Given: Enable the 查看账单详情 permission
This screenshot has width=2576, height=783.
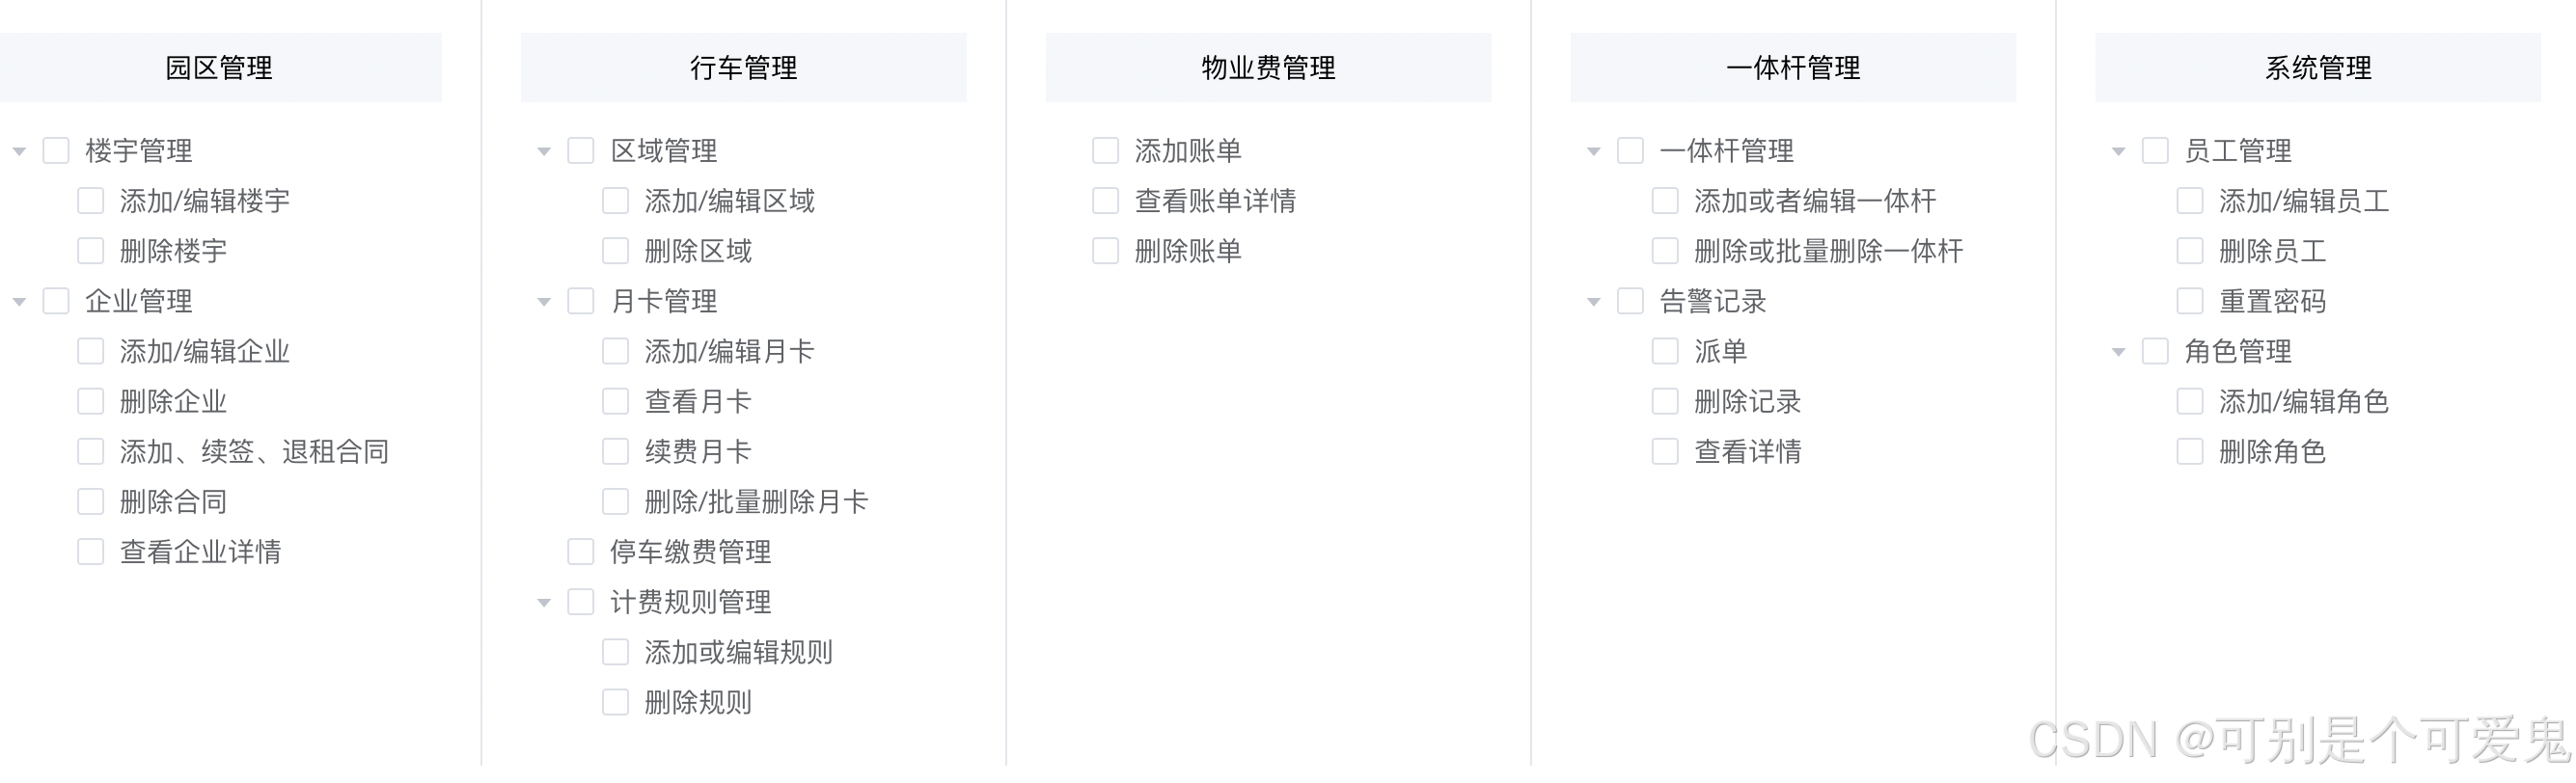Looking at the screenshot, I should pyautogui.click(x=1105, y=200).
